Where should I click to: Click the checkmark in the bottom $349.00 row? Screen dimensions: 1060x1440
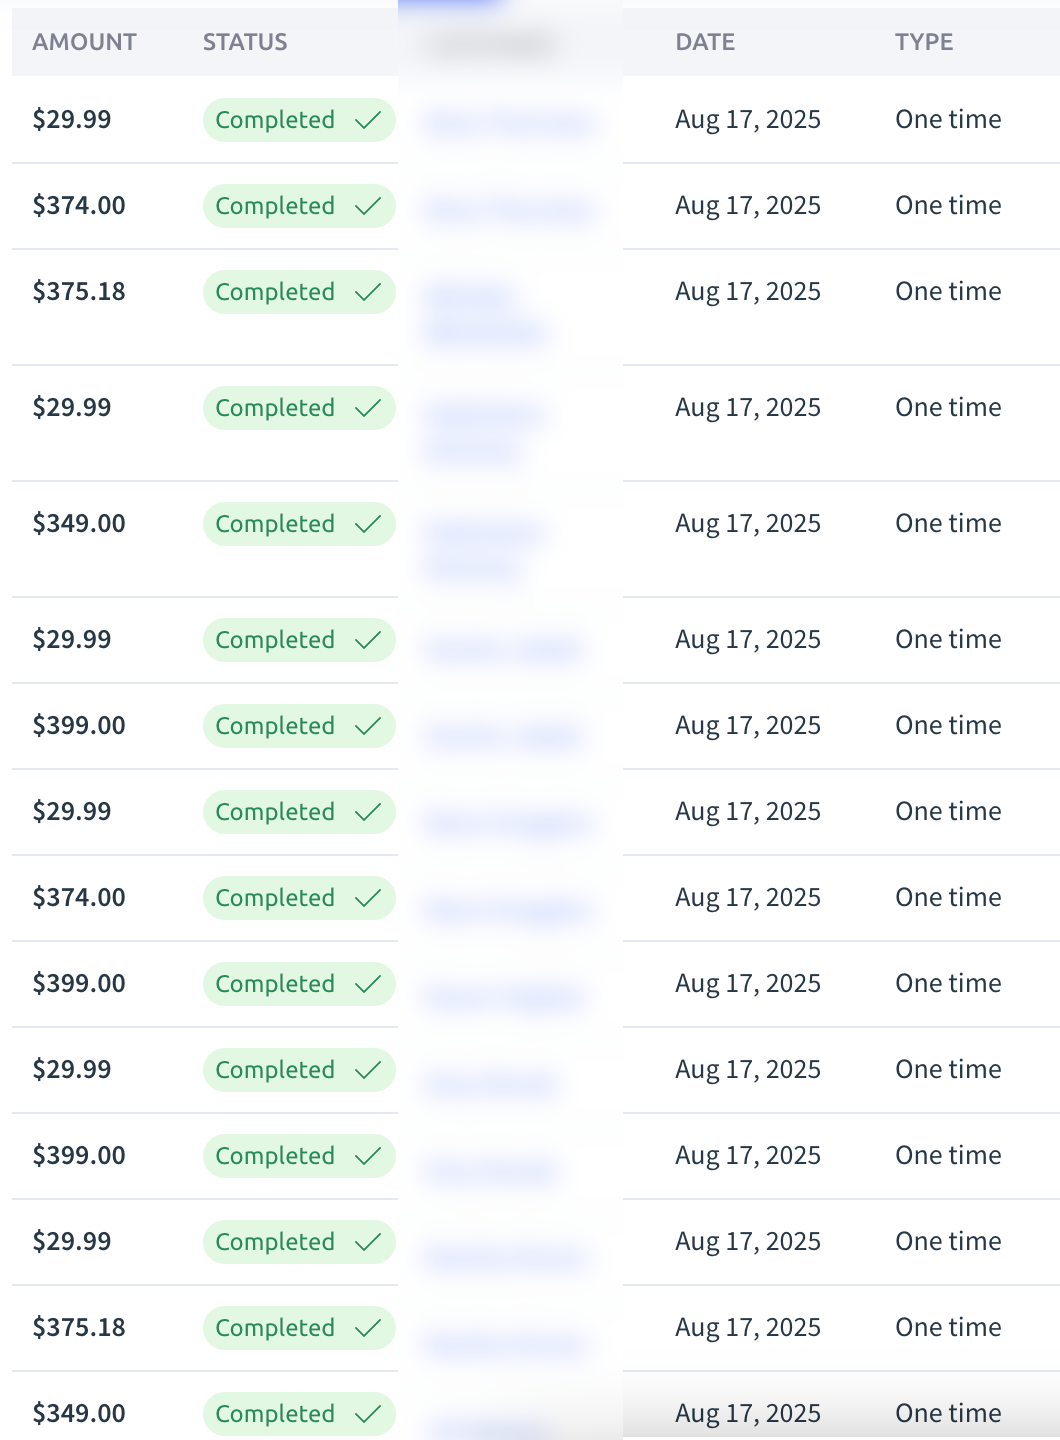click(368, 1414)
